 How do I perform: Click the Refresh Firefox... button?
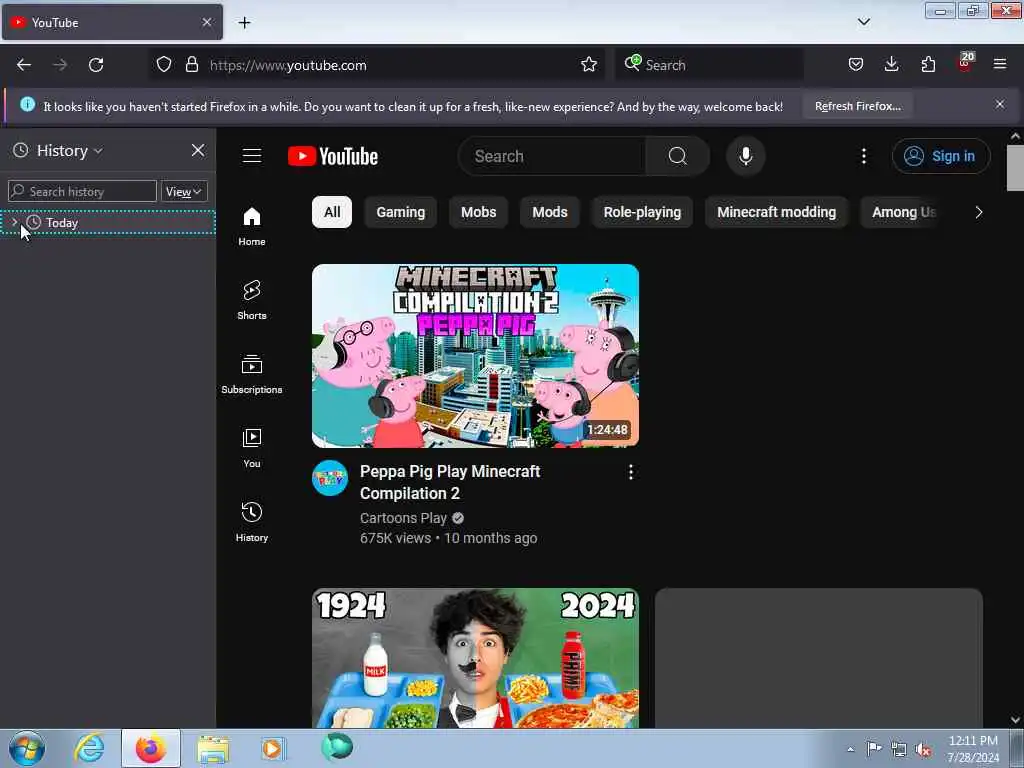coord(857,106)
